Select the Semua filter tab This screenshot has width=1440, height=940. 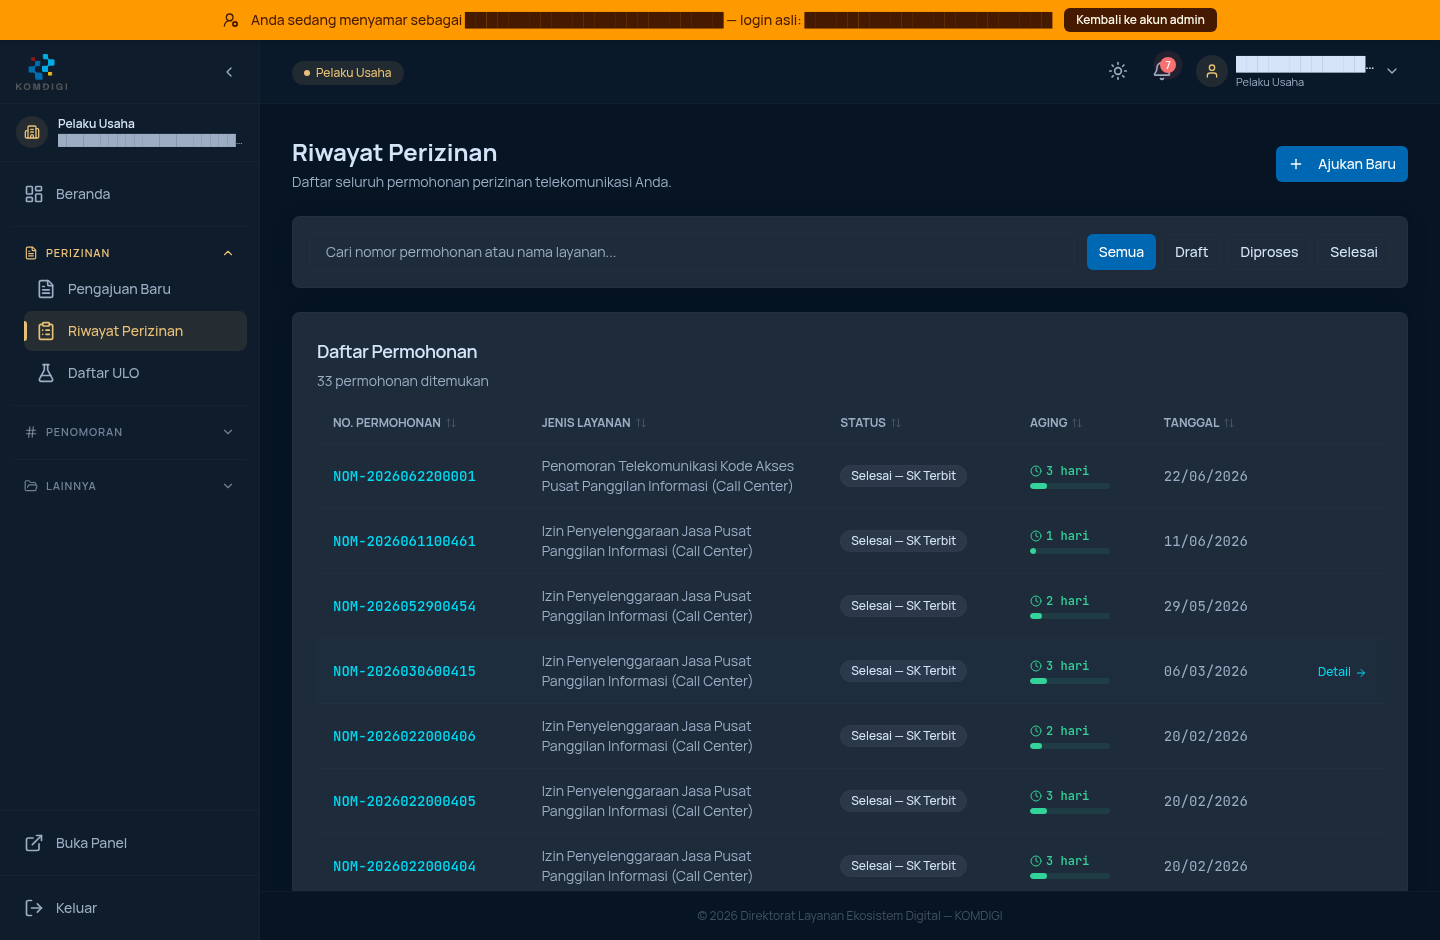pyautogui.click(x=1121, y=252)
